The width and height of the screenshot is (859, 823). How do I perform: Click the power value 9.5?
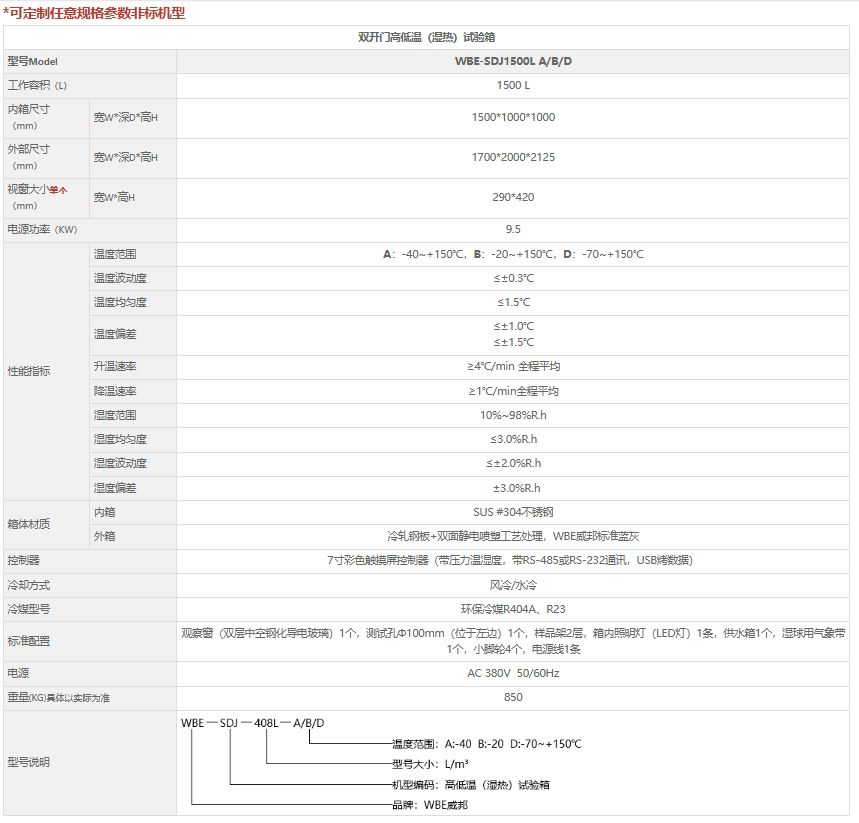pyautogui.click(x=513, y=229)
